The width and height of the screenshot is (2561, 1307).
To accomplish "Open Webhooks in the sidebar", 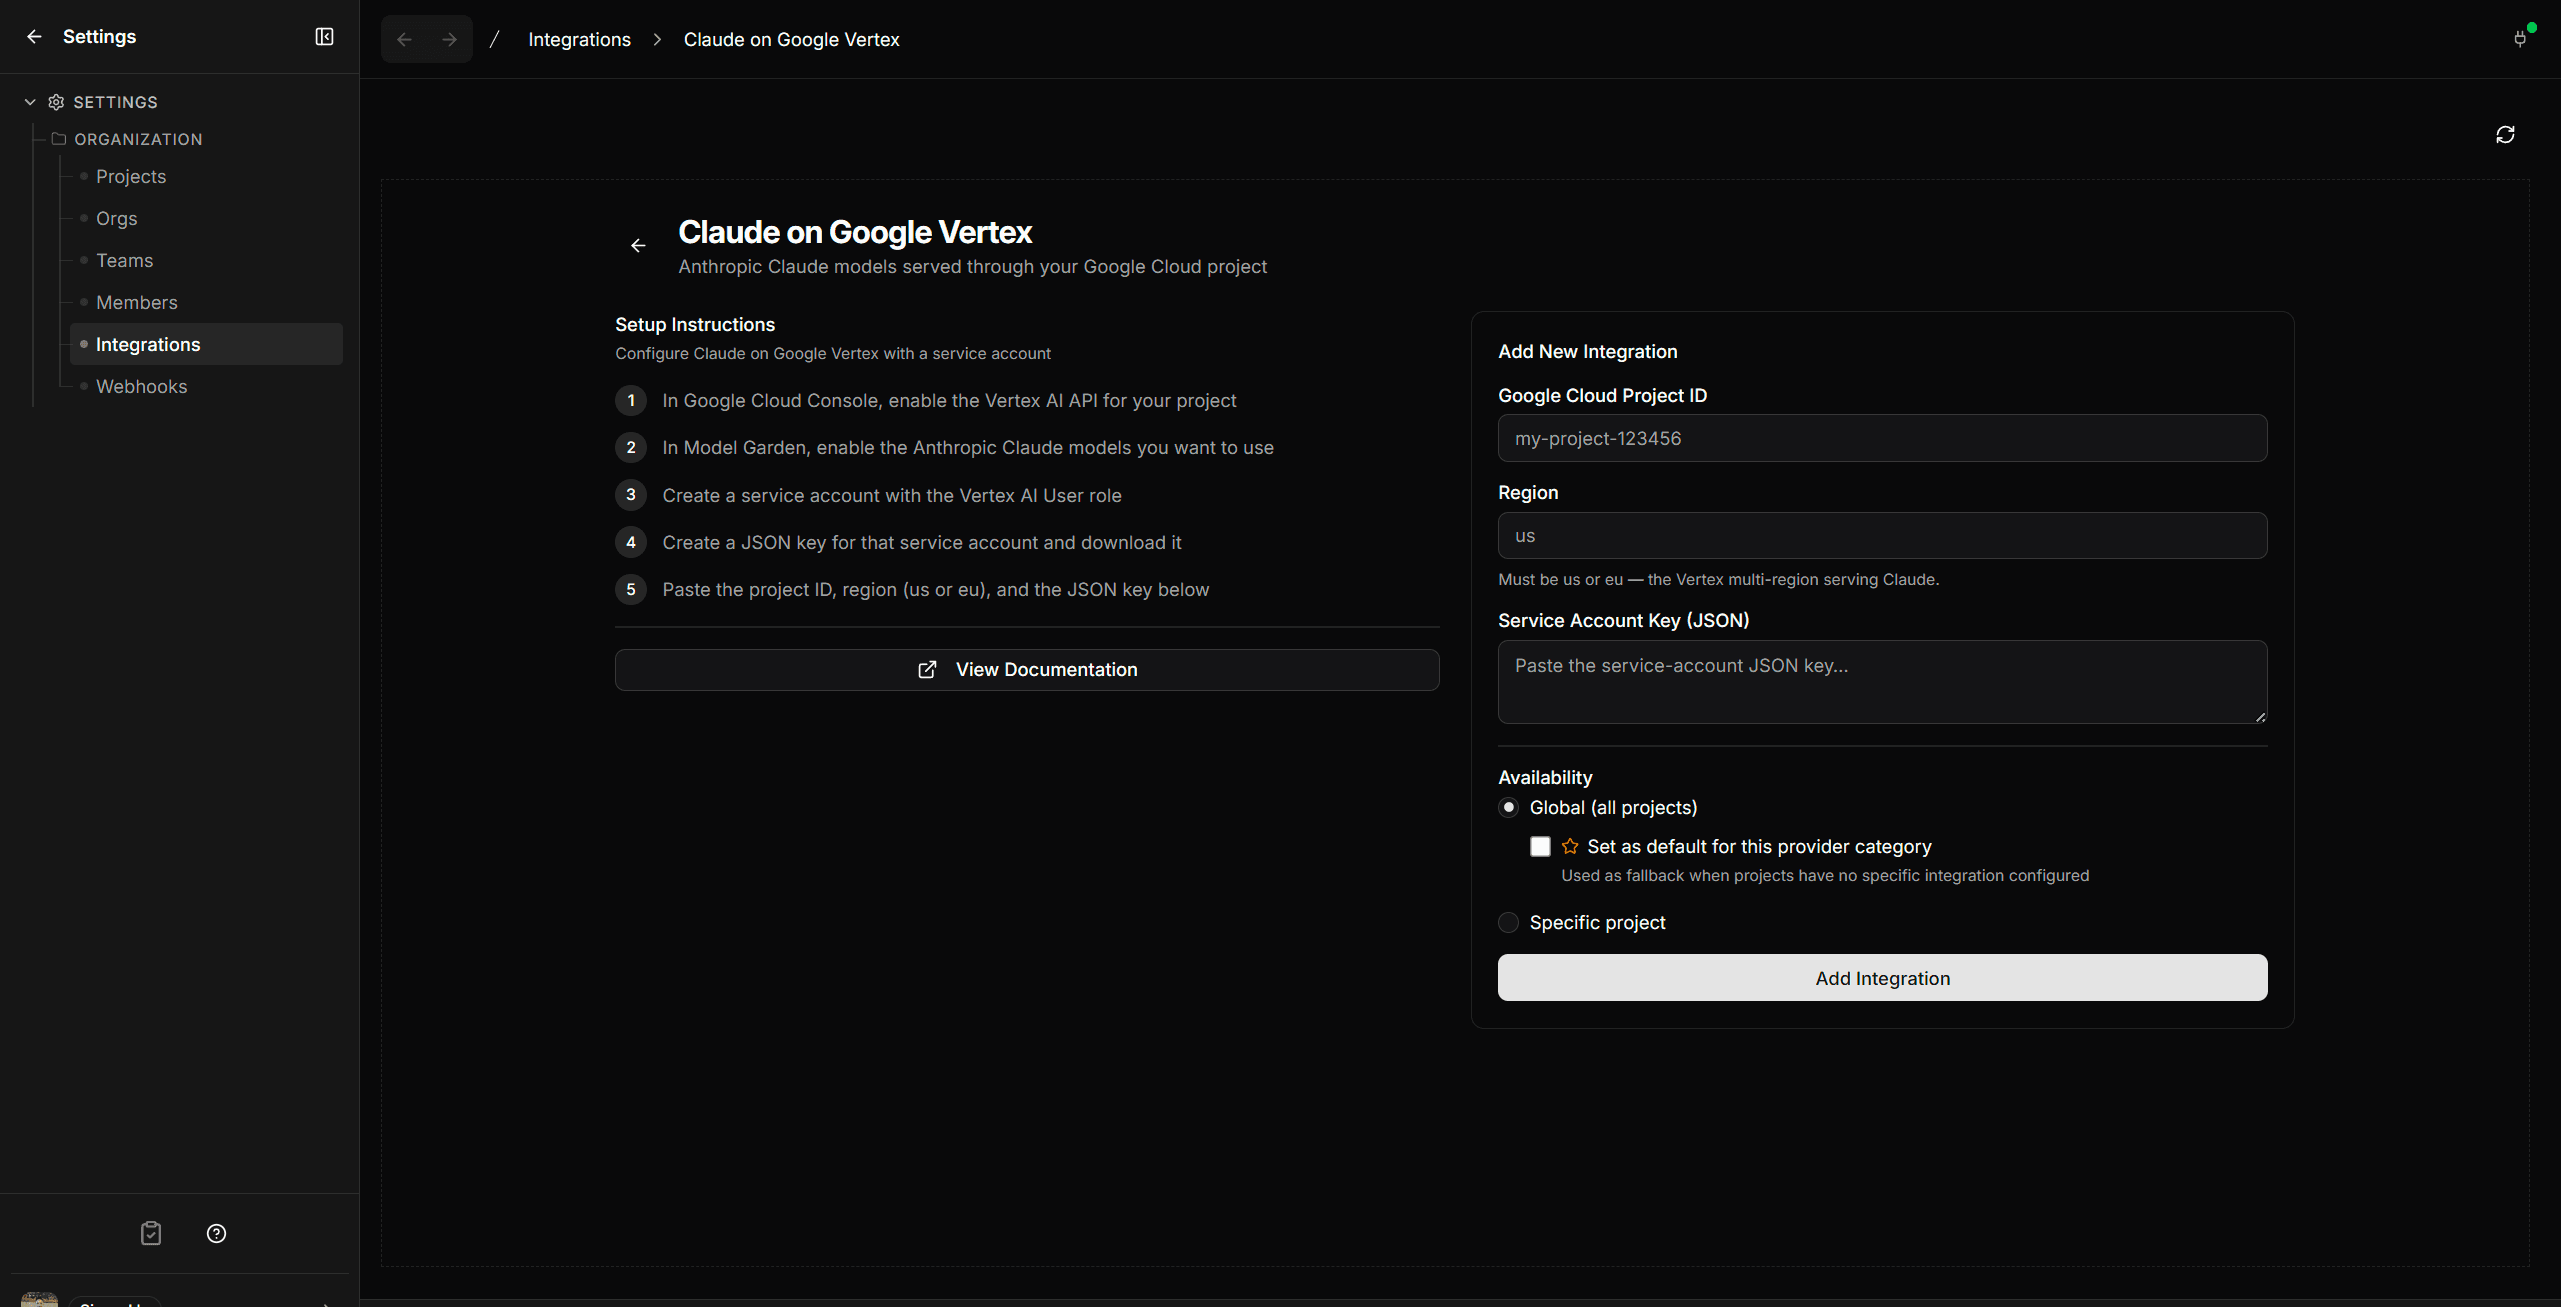I will (x=142, y=387).
